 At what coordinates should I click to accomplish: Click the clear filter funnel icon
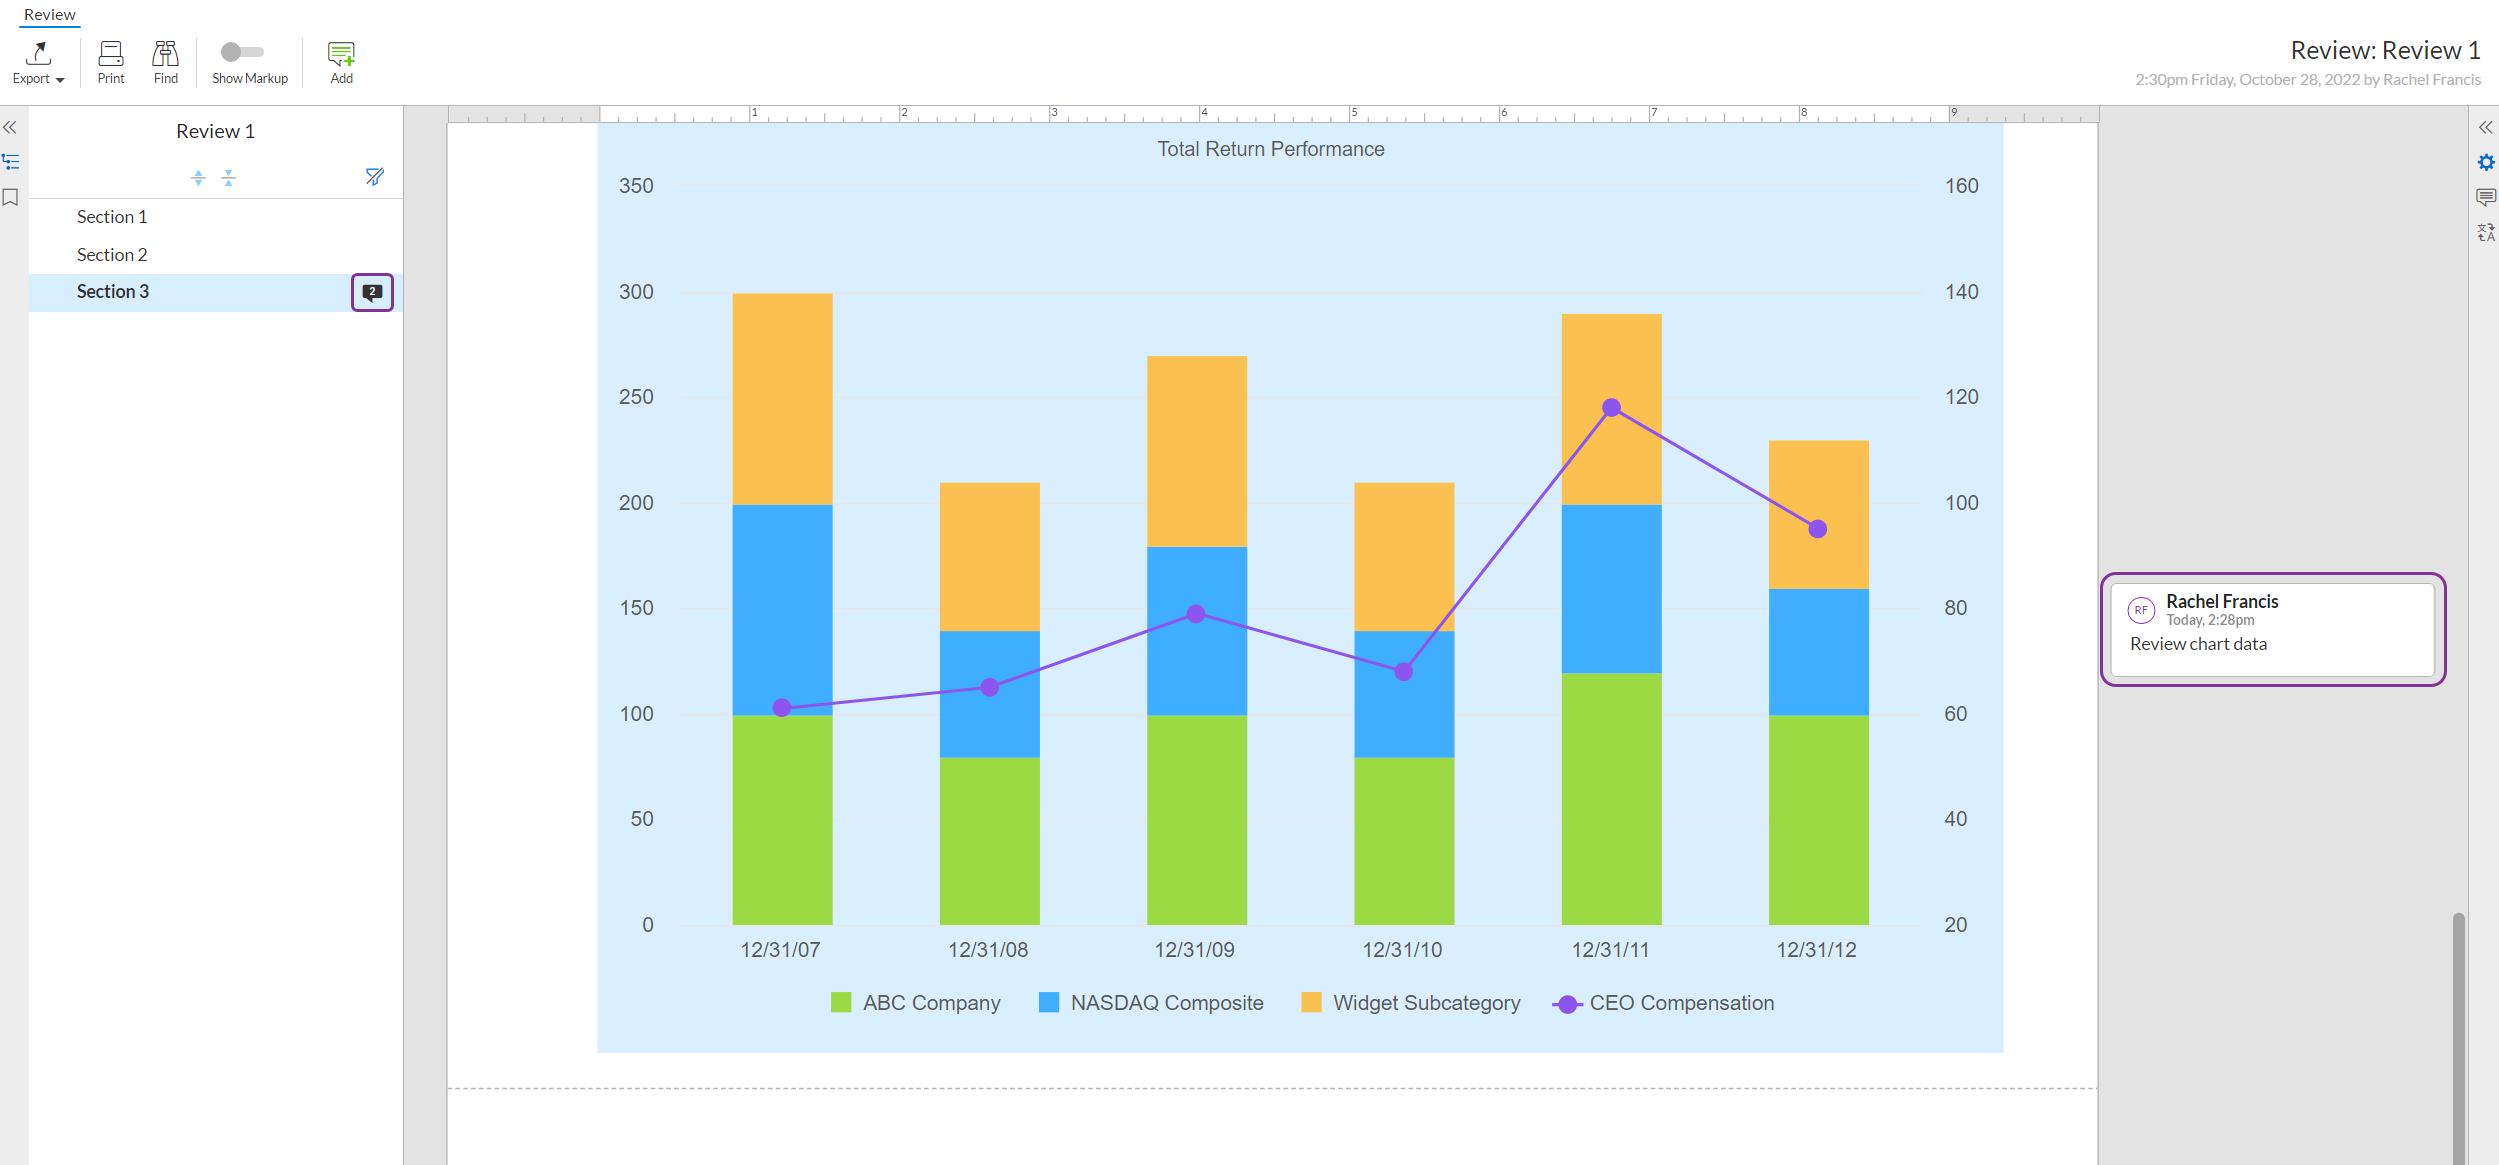coord(374,177)
